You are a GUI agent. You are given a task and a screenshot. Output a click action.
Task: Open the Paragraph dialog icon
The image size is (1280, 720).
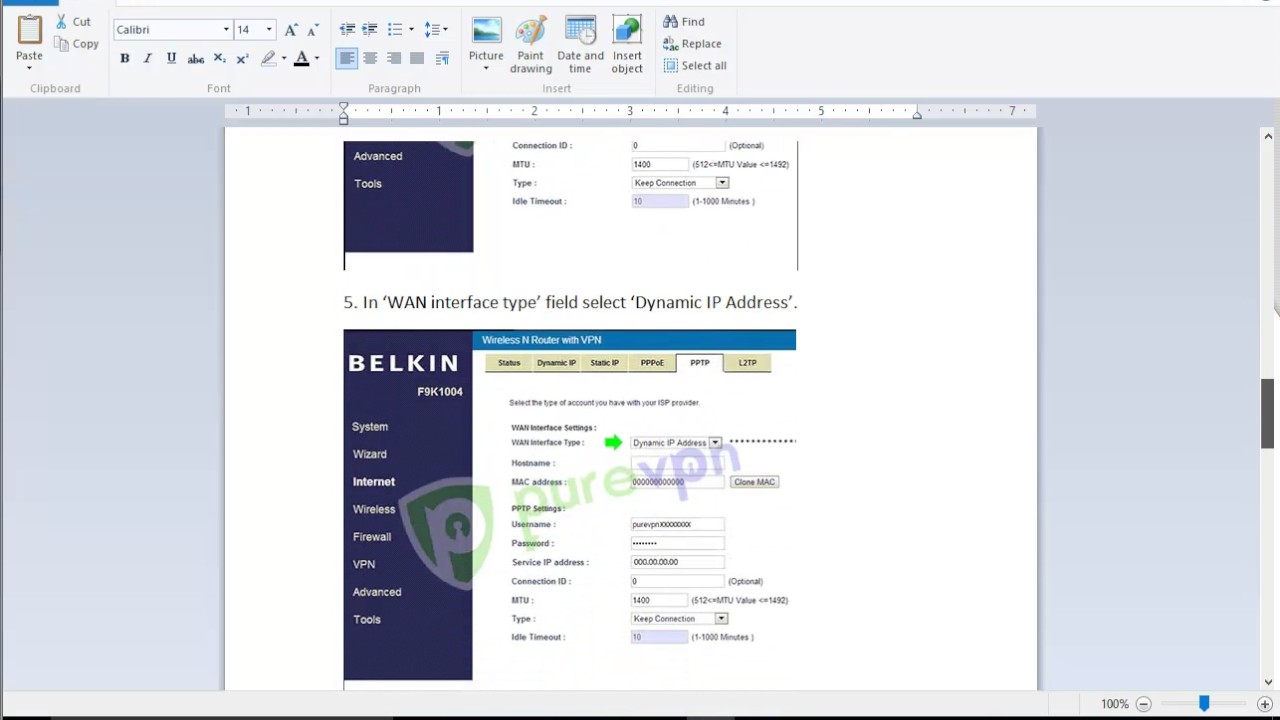coord(442,58)
